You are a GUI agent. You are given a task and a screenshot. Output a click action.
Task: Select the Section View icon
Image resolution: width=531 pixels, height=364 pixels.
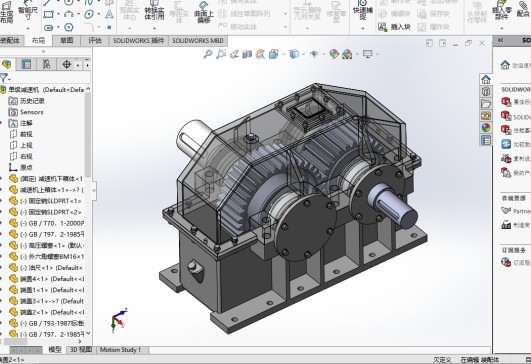coord(247,54)
